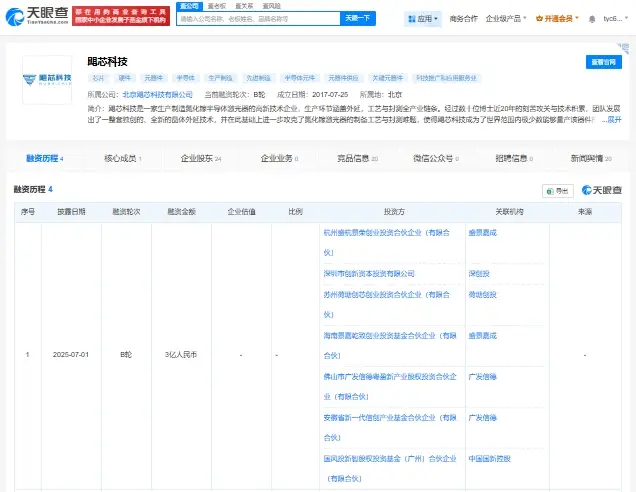Click the 科技推广和应用服务业 tag
This screenshot has height=492, width=636.
[x=447, y=78]
